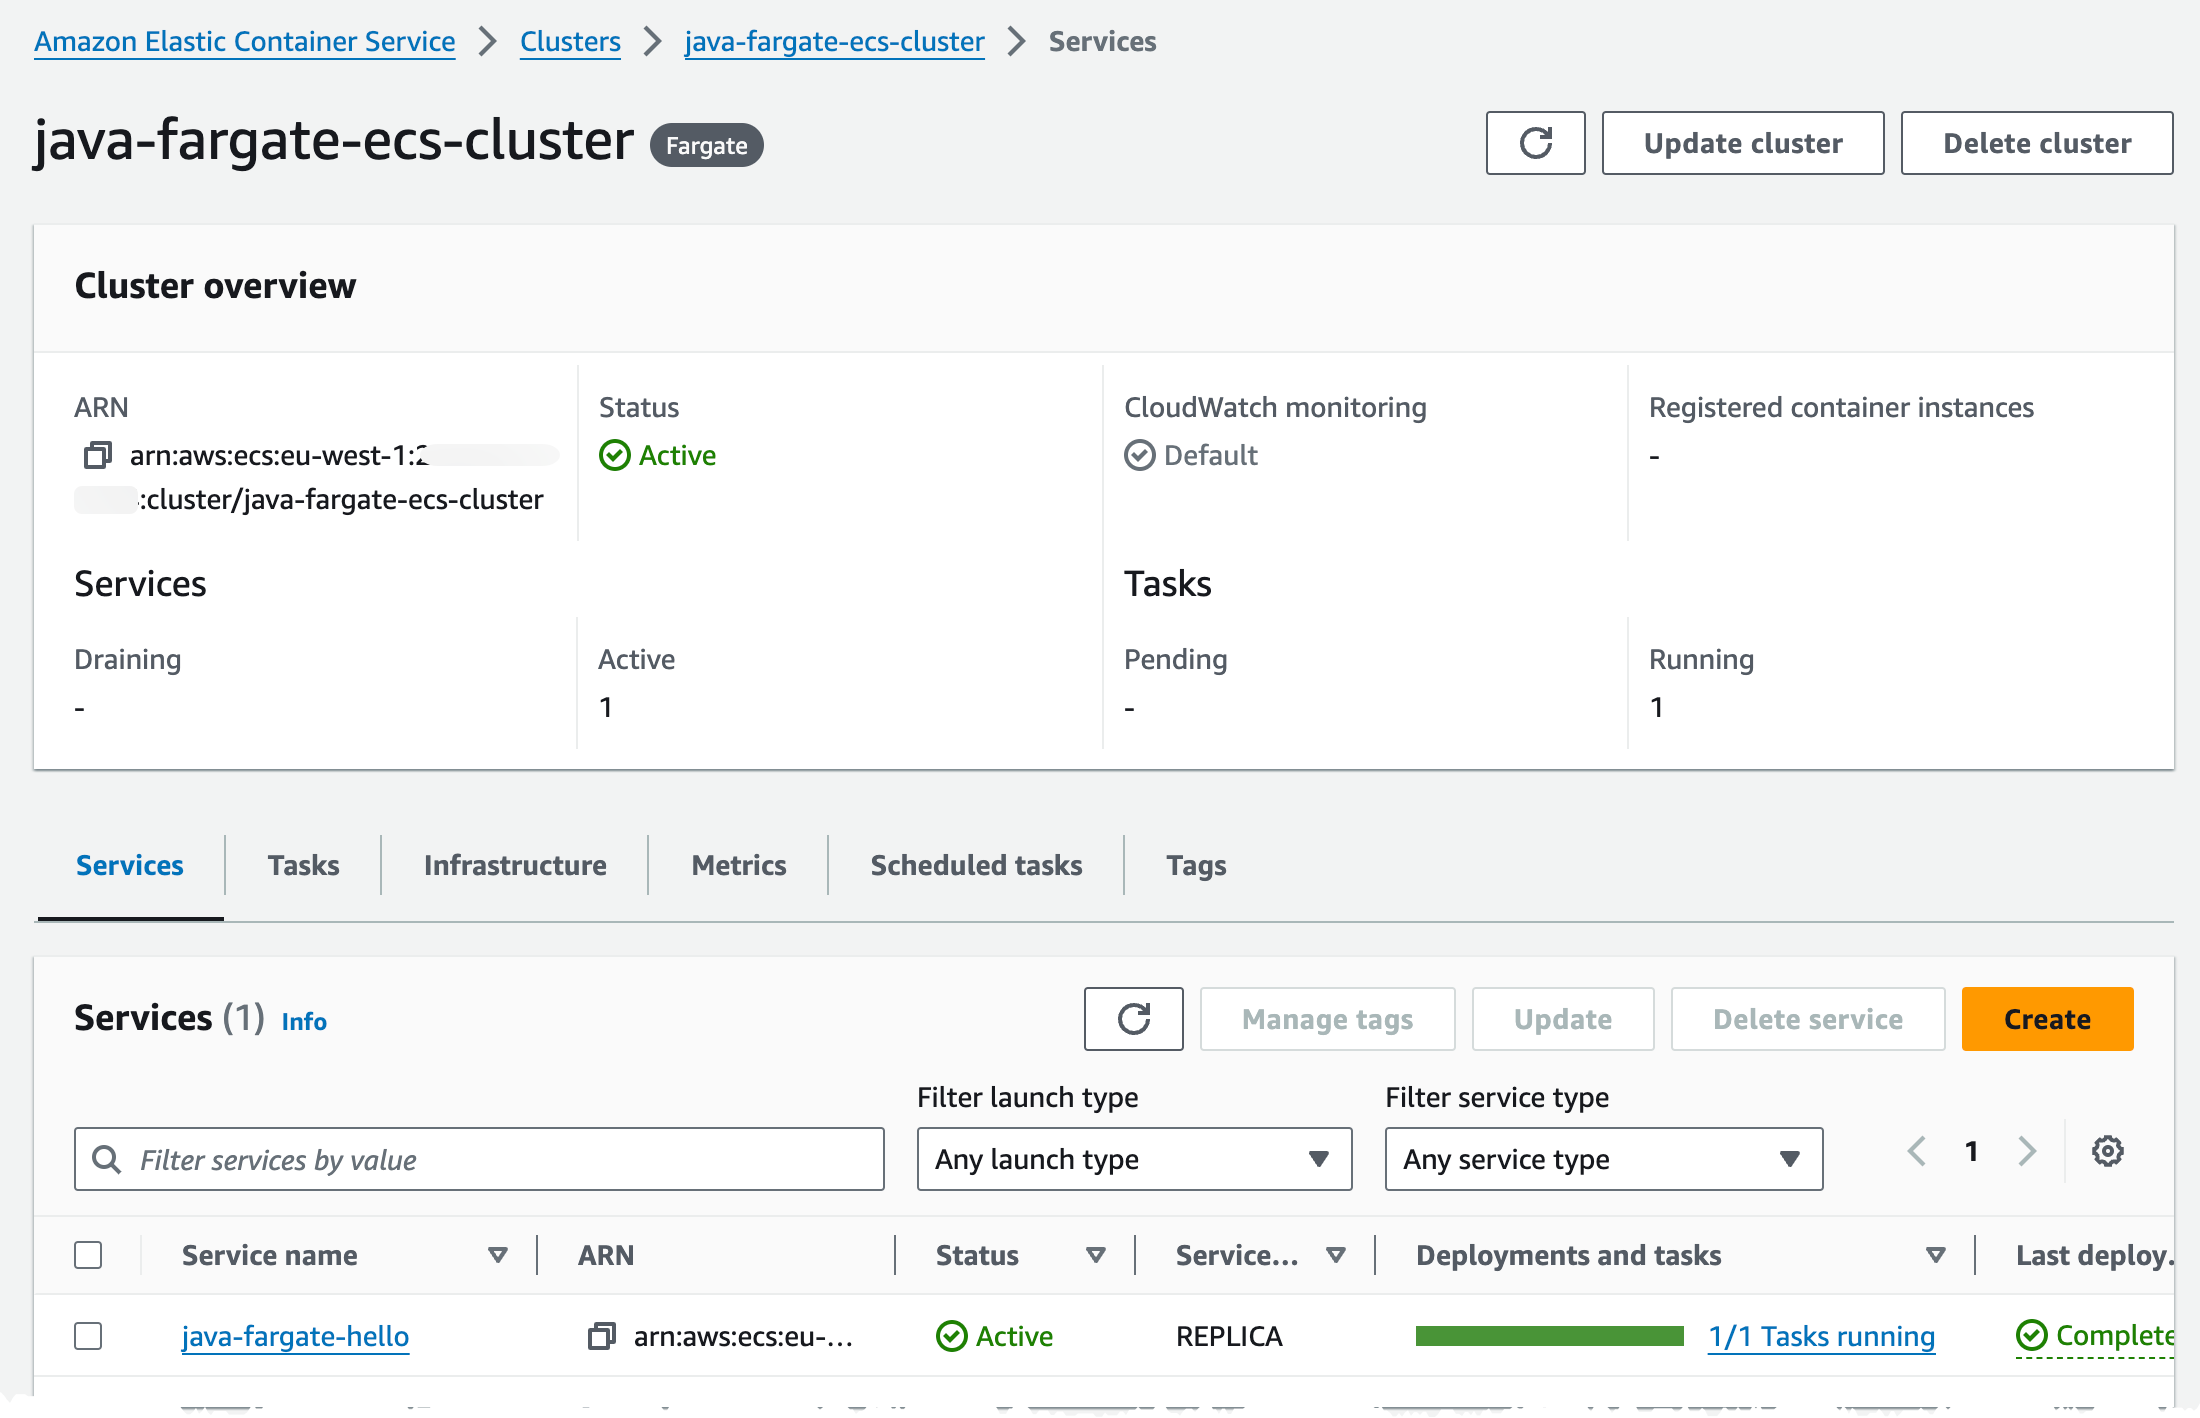2200x1418 pixels.
Task: Open table preferences gear icon
Action: tap(2107, 1151)
